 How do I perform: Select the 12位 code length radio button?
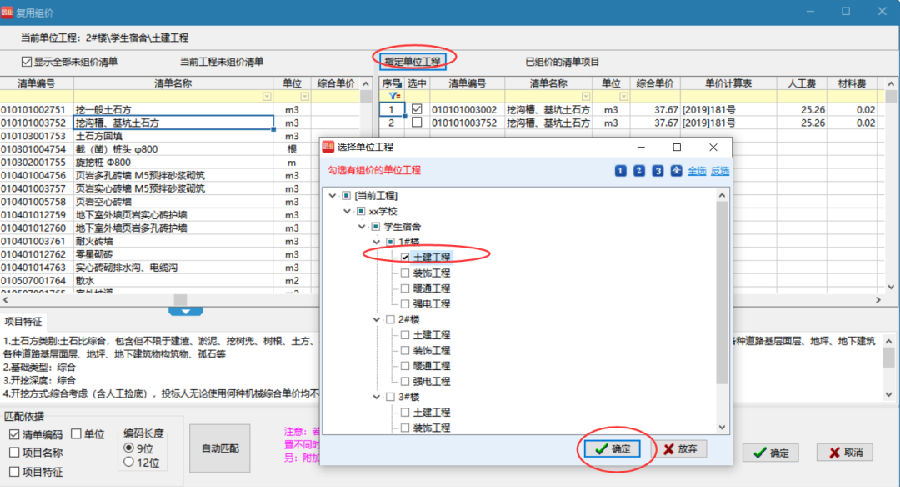click(129, 463)
